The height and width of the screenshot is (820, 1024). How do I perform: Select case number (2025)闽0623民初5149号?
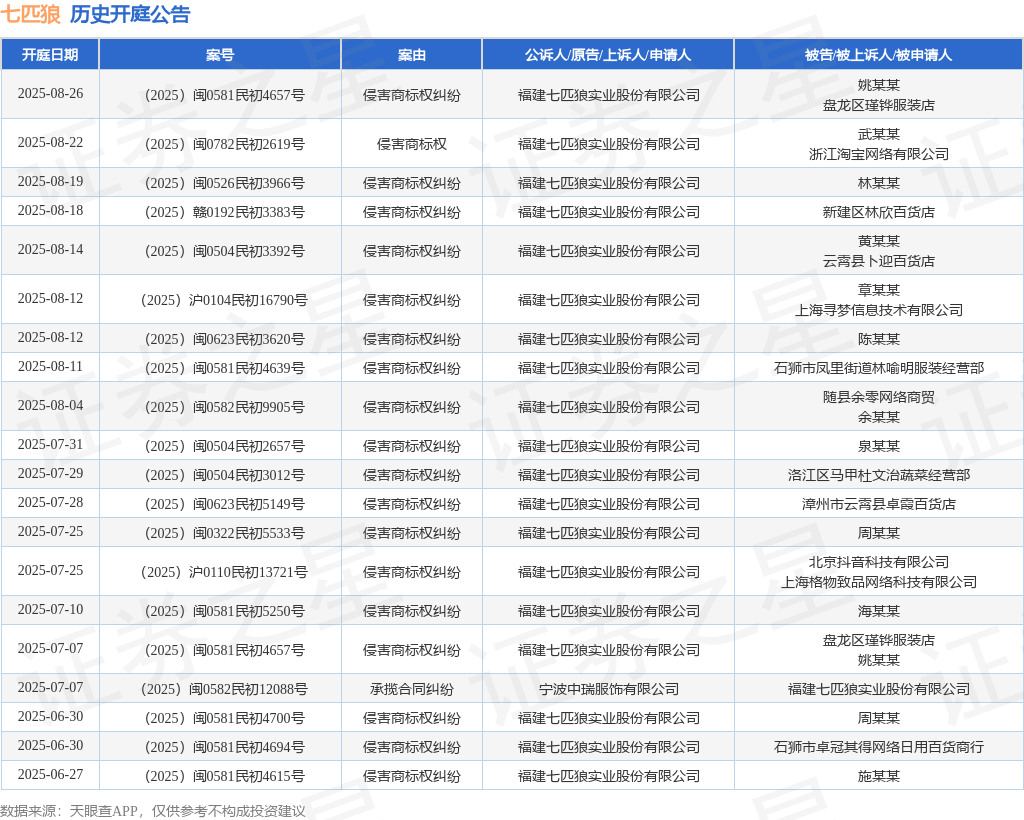tap(224, 505)
